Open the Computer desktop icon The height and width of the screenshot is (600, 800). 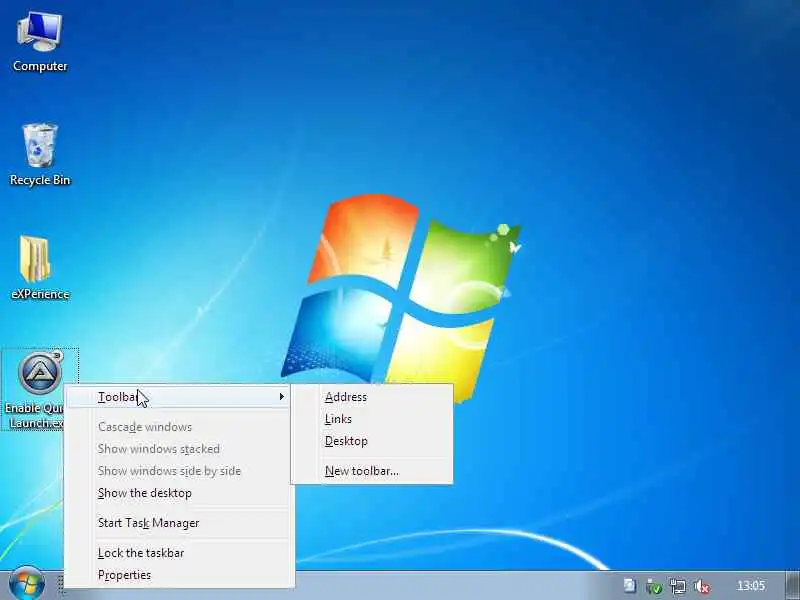tap(40, 43)
